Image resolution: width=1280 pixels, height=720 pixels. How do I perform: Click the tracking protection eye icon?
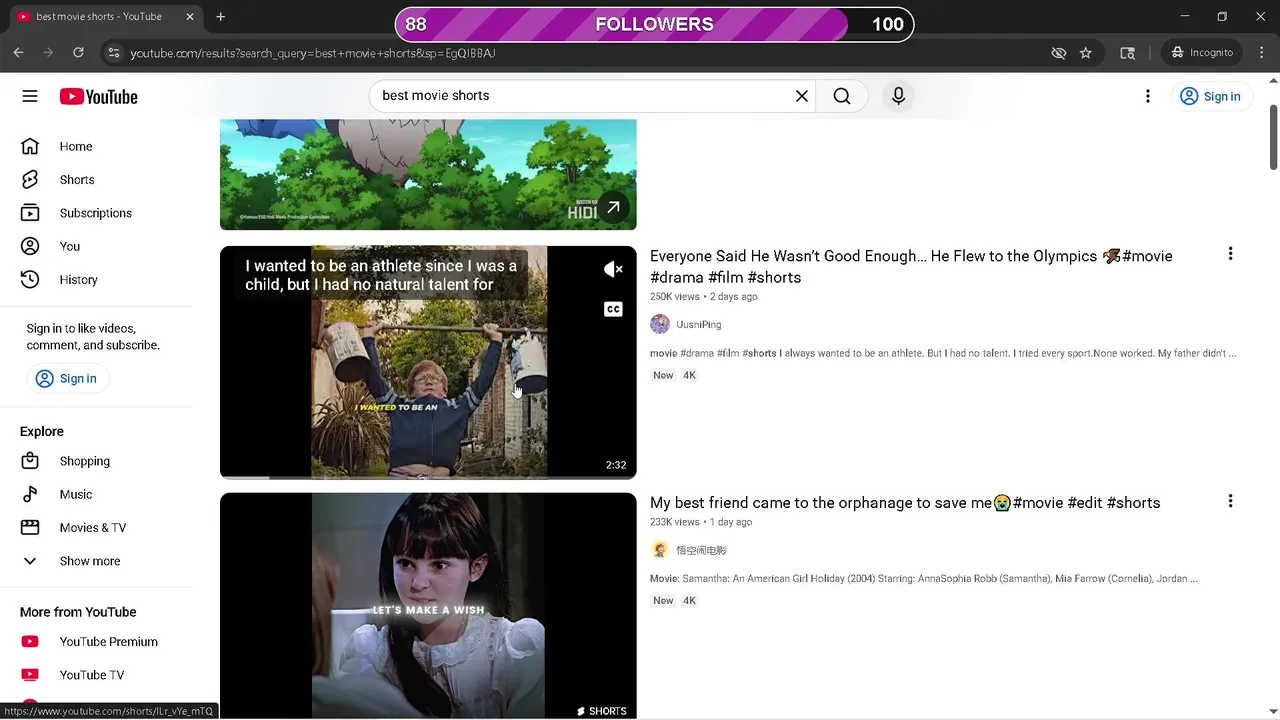pos(1059,53)
